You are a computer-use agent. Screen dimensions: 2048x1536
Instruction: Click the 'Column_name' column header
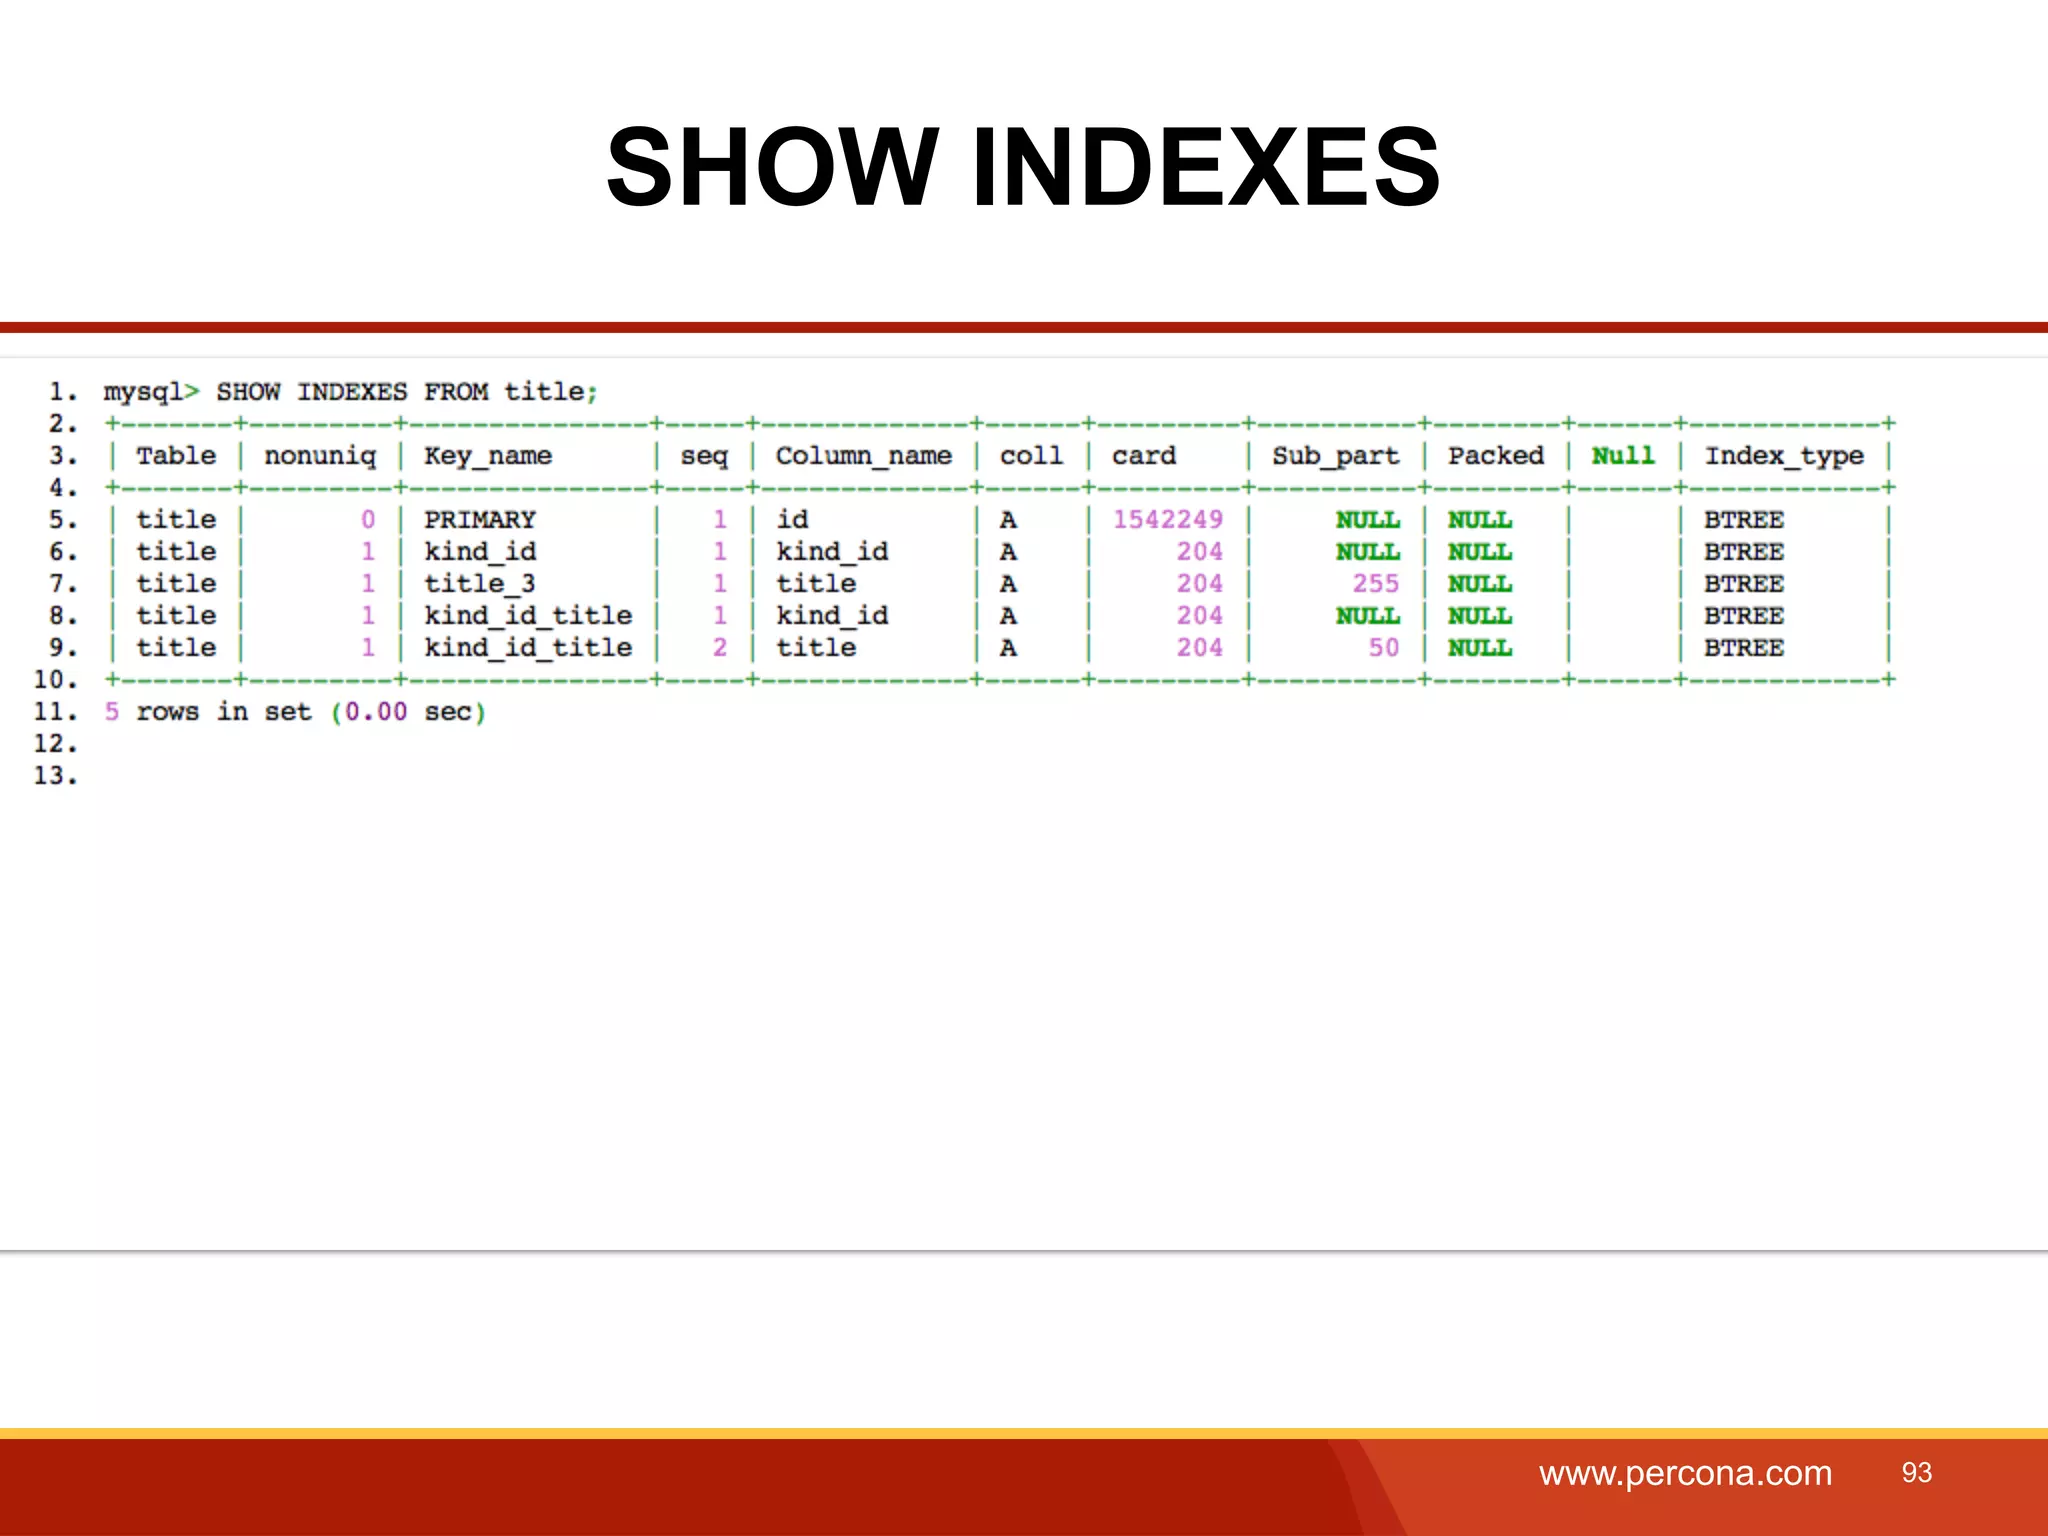point(864,456)
